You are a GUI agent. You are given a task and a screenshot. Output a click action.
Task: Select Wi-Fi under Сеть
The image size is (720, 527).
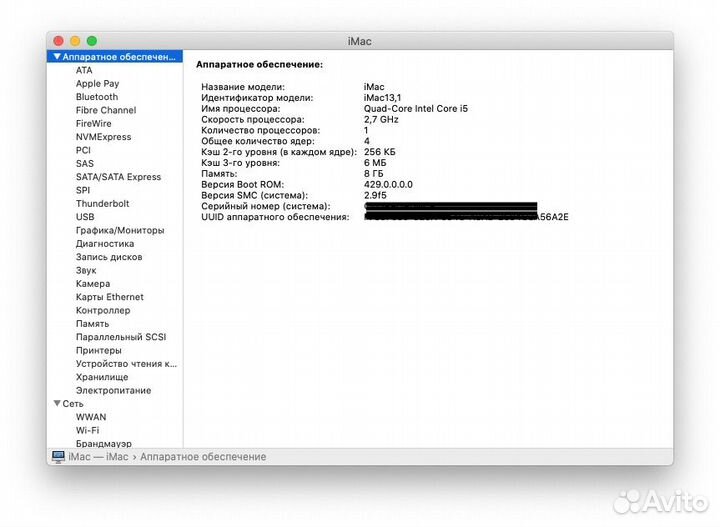[87, 430]
